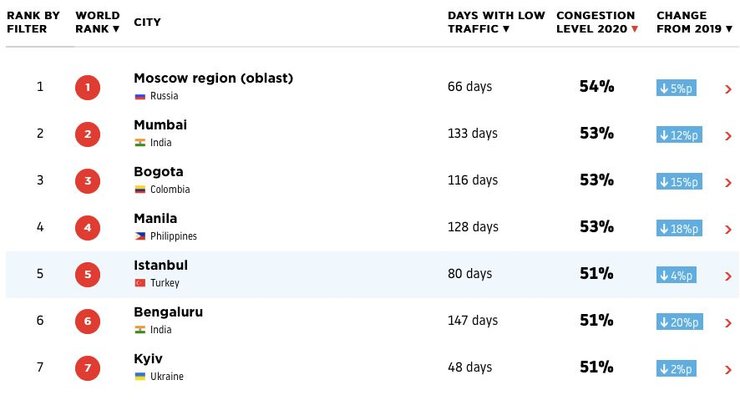Expand the Mumbai row chevron
The image size is (740, 400).
click(x=728, y=135)
